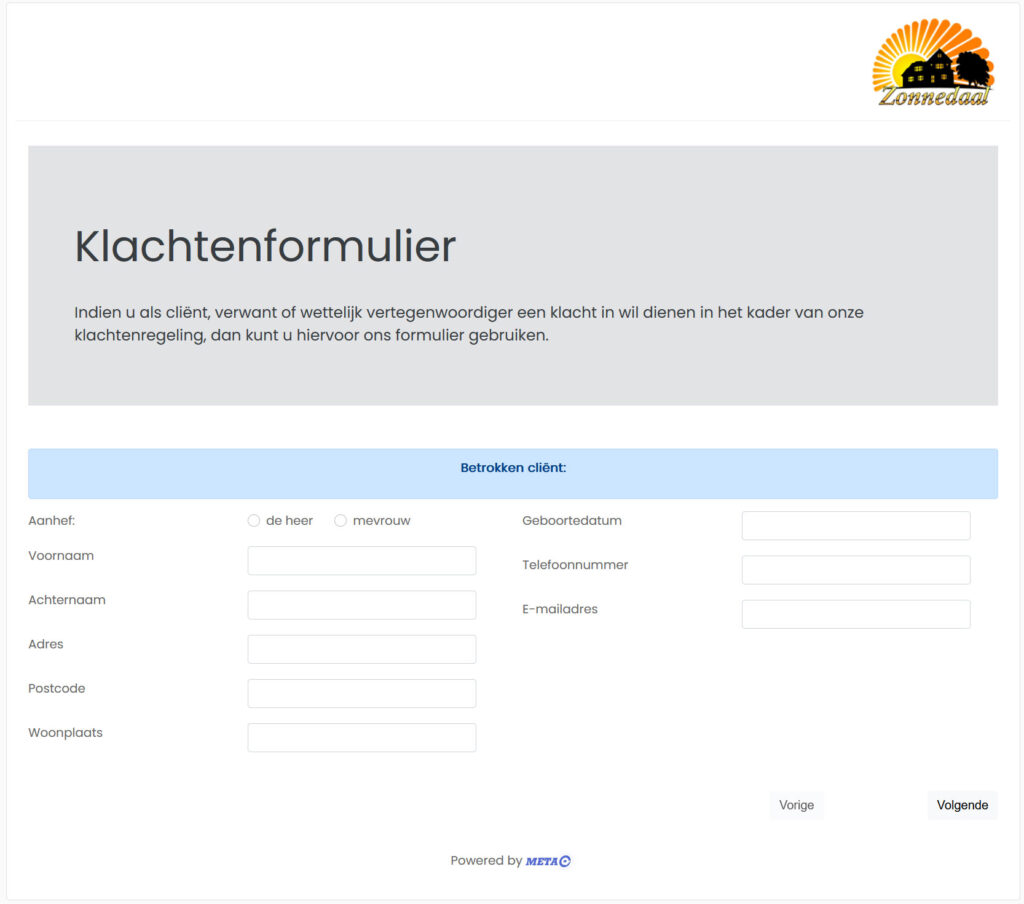Focus the Woonplaats input field
This screenshot has height=904, width=1024.
(x=362, y=737)
